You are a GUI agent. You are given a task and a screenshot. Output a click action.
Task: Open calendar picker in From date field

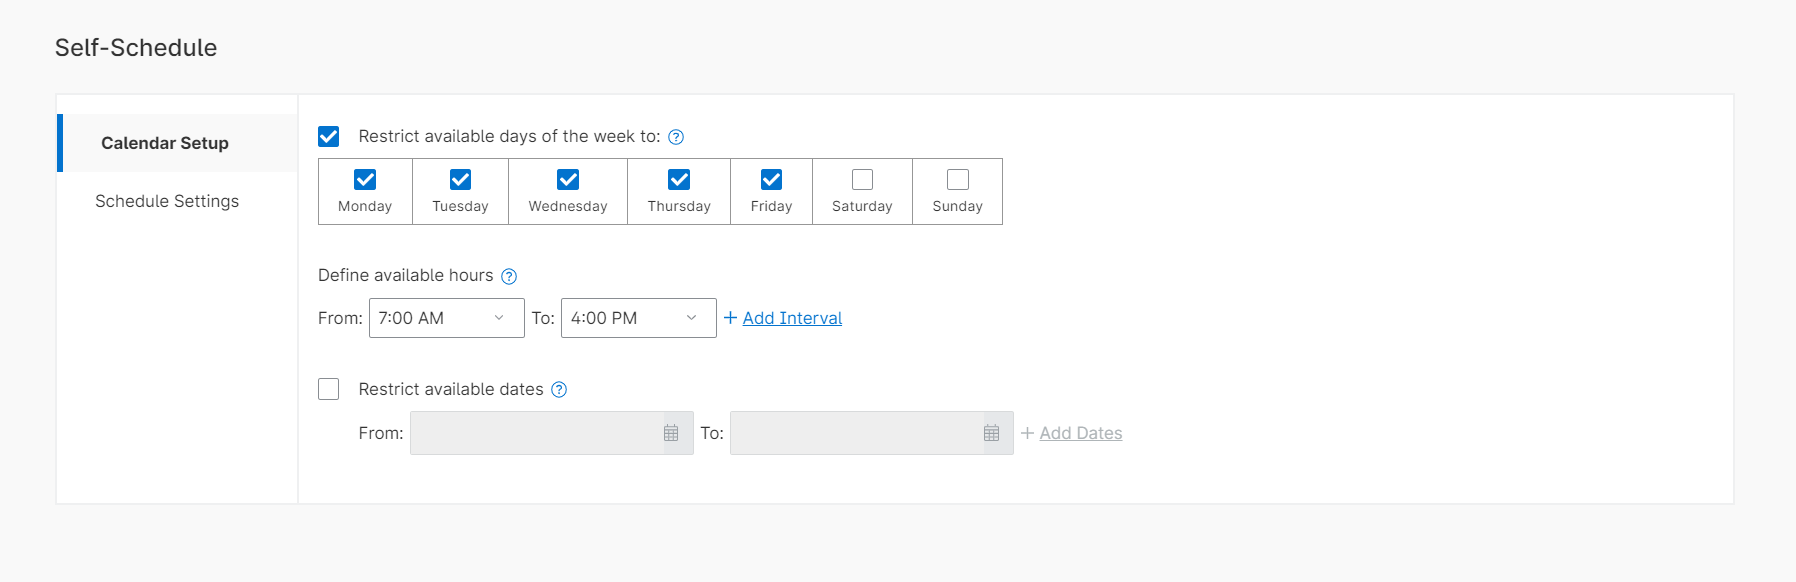point(671,433)
